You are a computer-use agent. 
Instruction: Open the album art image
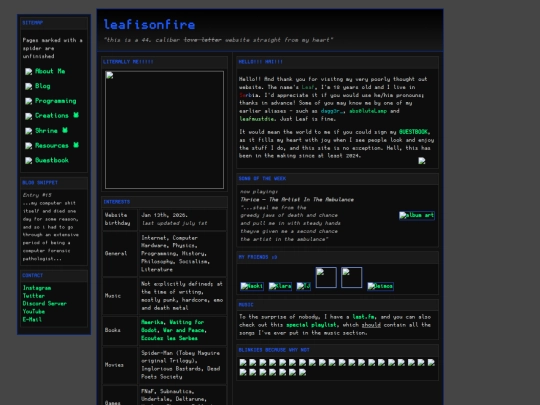pos(417,216)
